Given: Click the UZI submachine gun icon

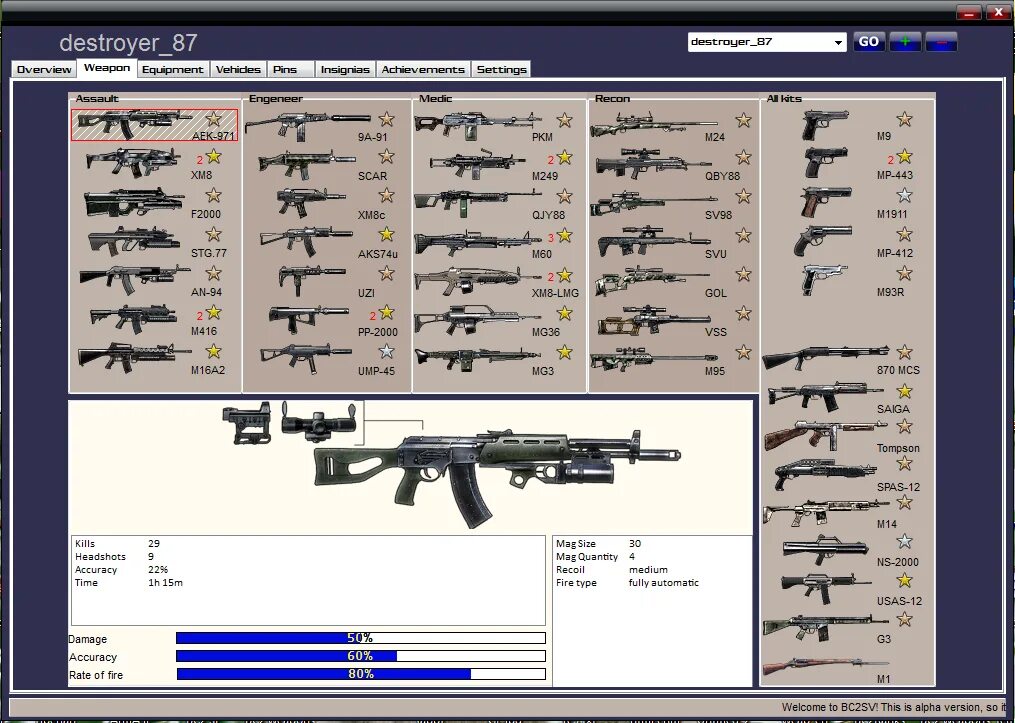Looking at the screenshot, I should coord(312,280).
